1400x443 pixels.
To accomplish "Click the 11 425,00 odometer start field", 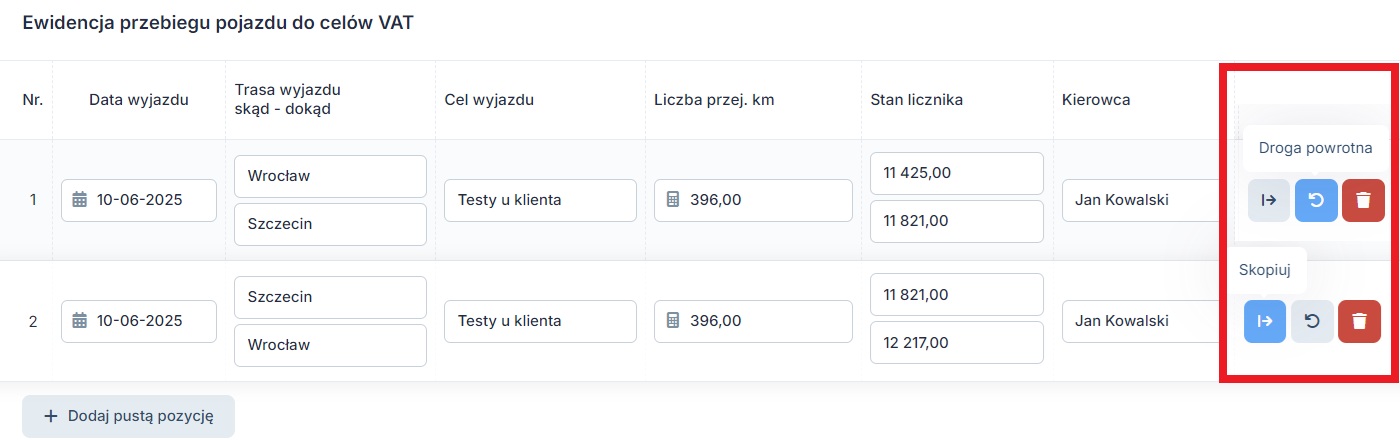I will pos(957,173).
